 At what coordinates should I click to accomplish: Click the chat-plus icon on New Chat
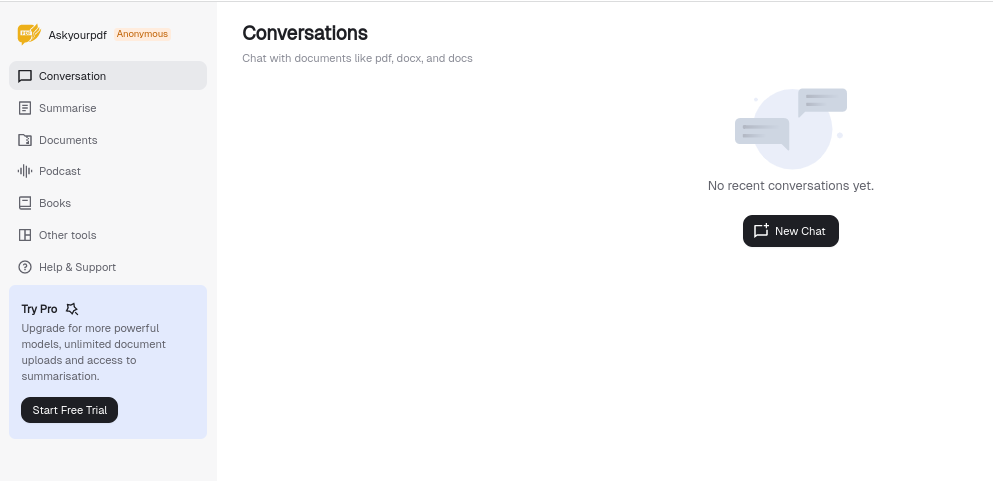click(x=761, y=231)
